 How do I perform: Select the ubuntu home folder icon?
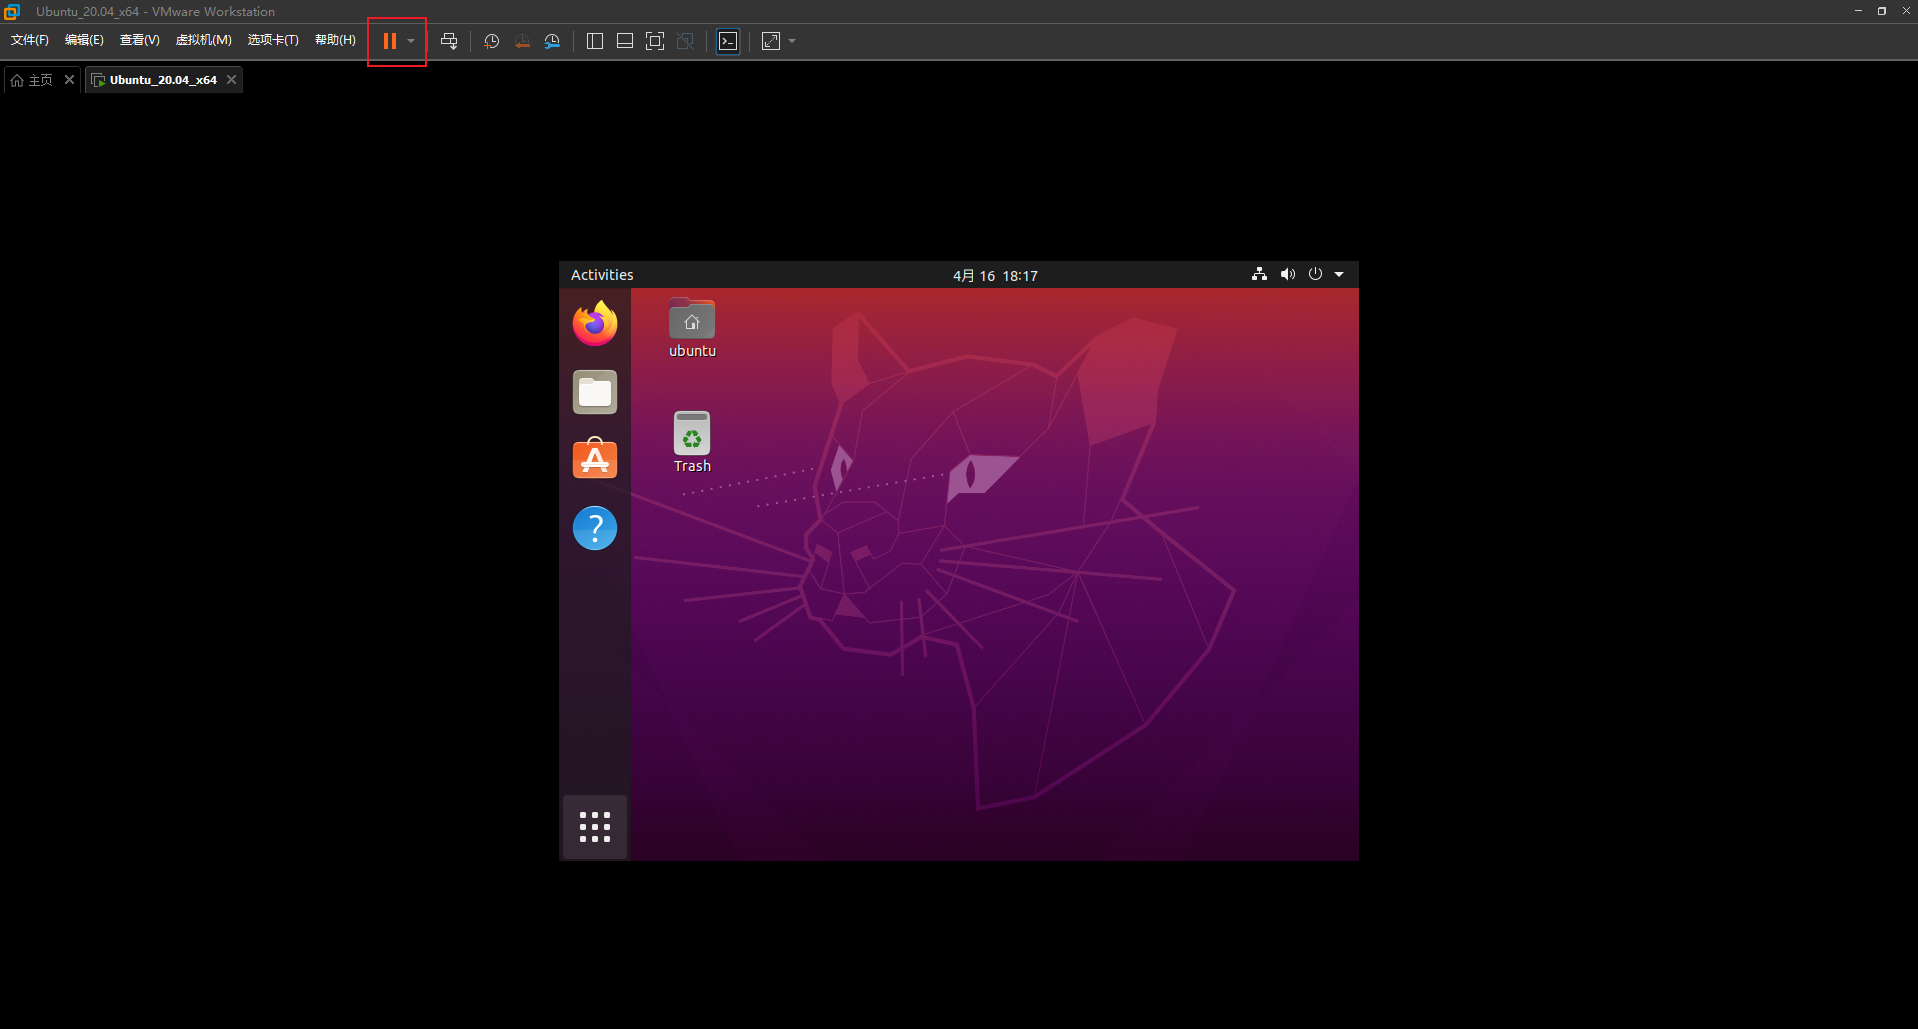(692, 328)
